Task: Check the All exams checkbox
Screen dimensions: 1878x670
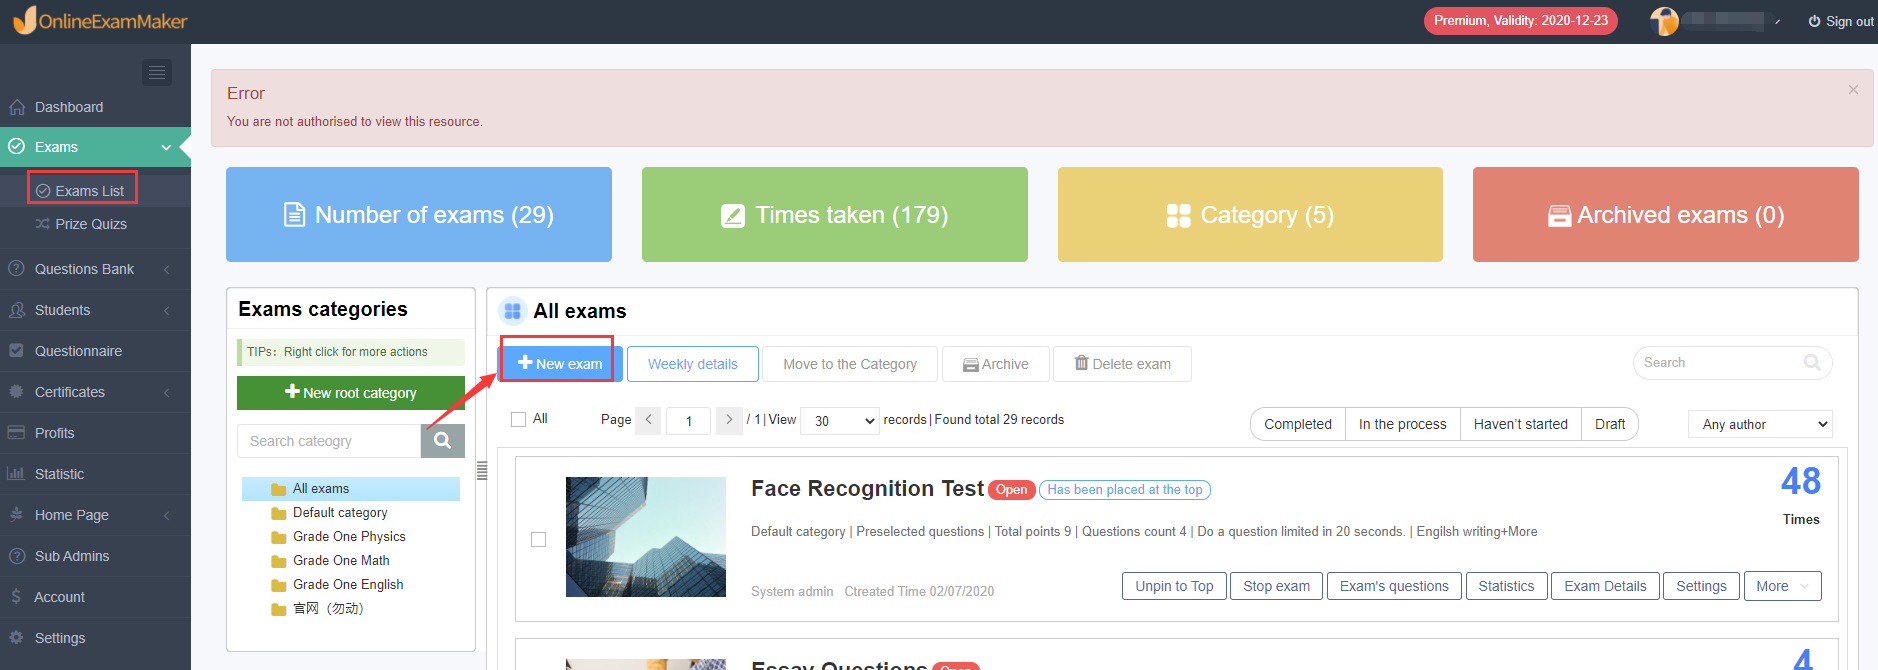Action: point(518,420)
